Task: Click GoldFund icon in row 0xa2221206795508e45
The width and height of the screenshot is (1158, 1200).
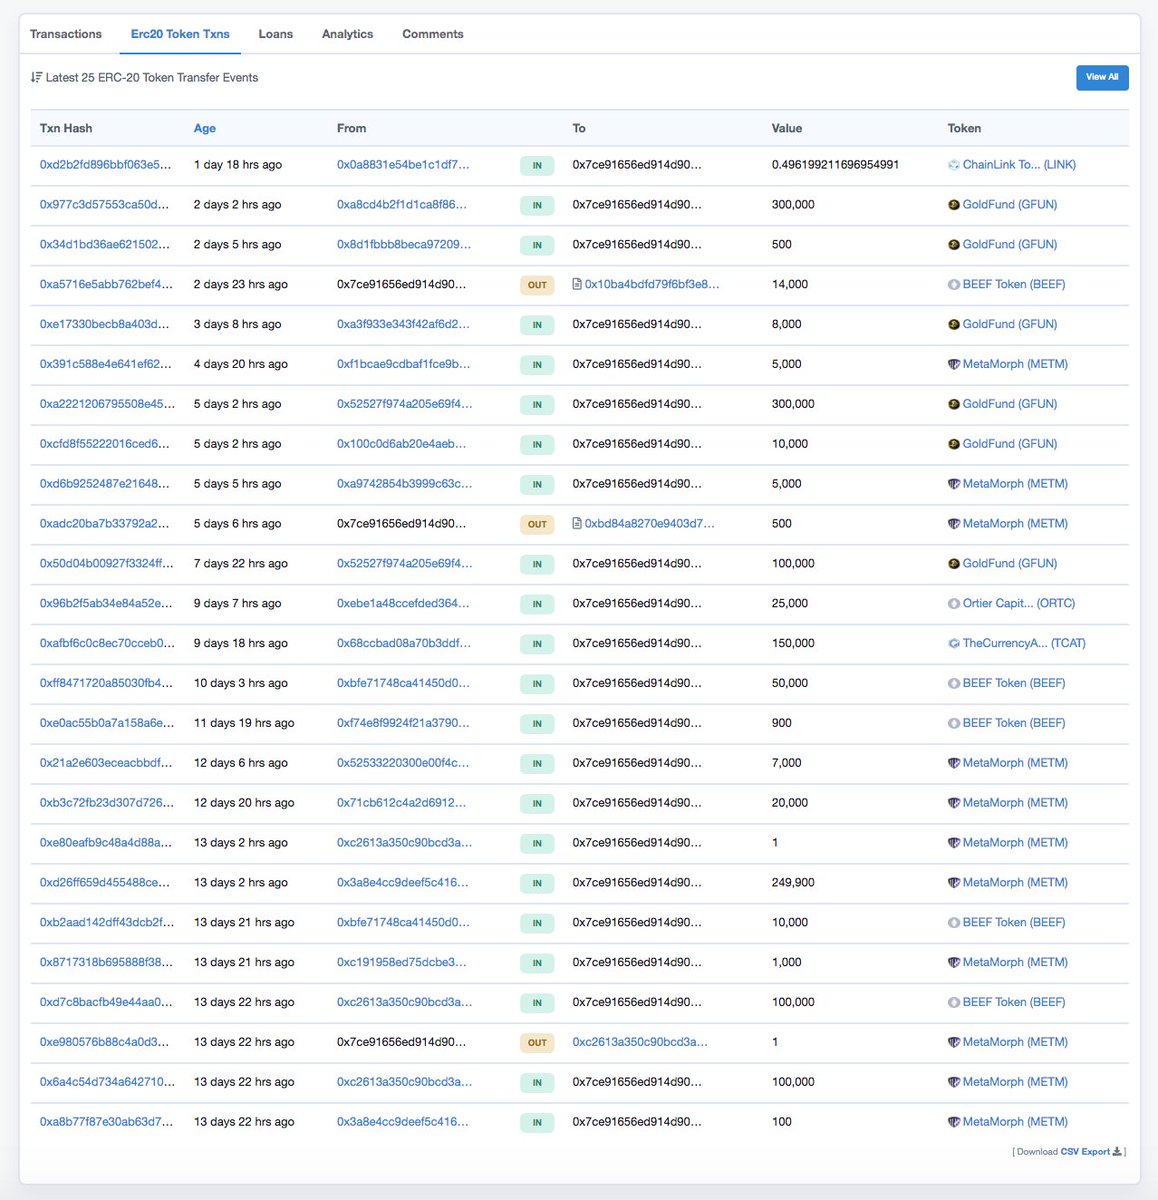Action: click(x=954, y=405)
